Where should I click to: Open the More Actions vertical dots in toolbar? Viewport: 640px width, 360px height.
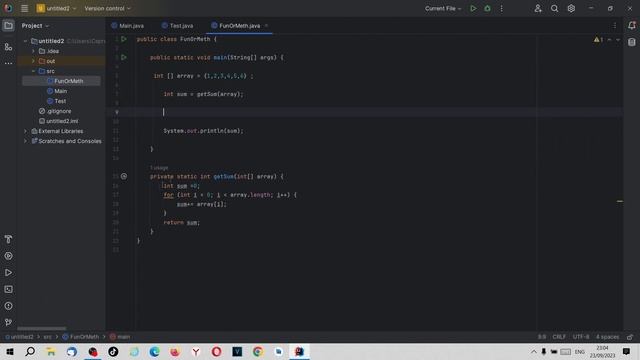point(502,8)
